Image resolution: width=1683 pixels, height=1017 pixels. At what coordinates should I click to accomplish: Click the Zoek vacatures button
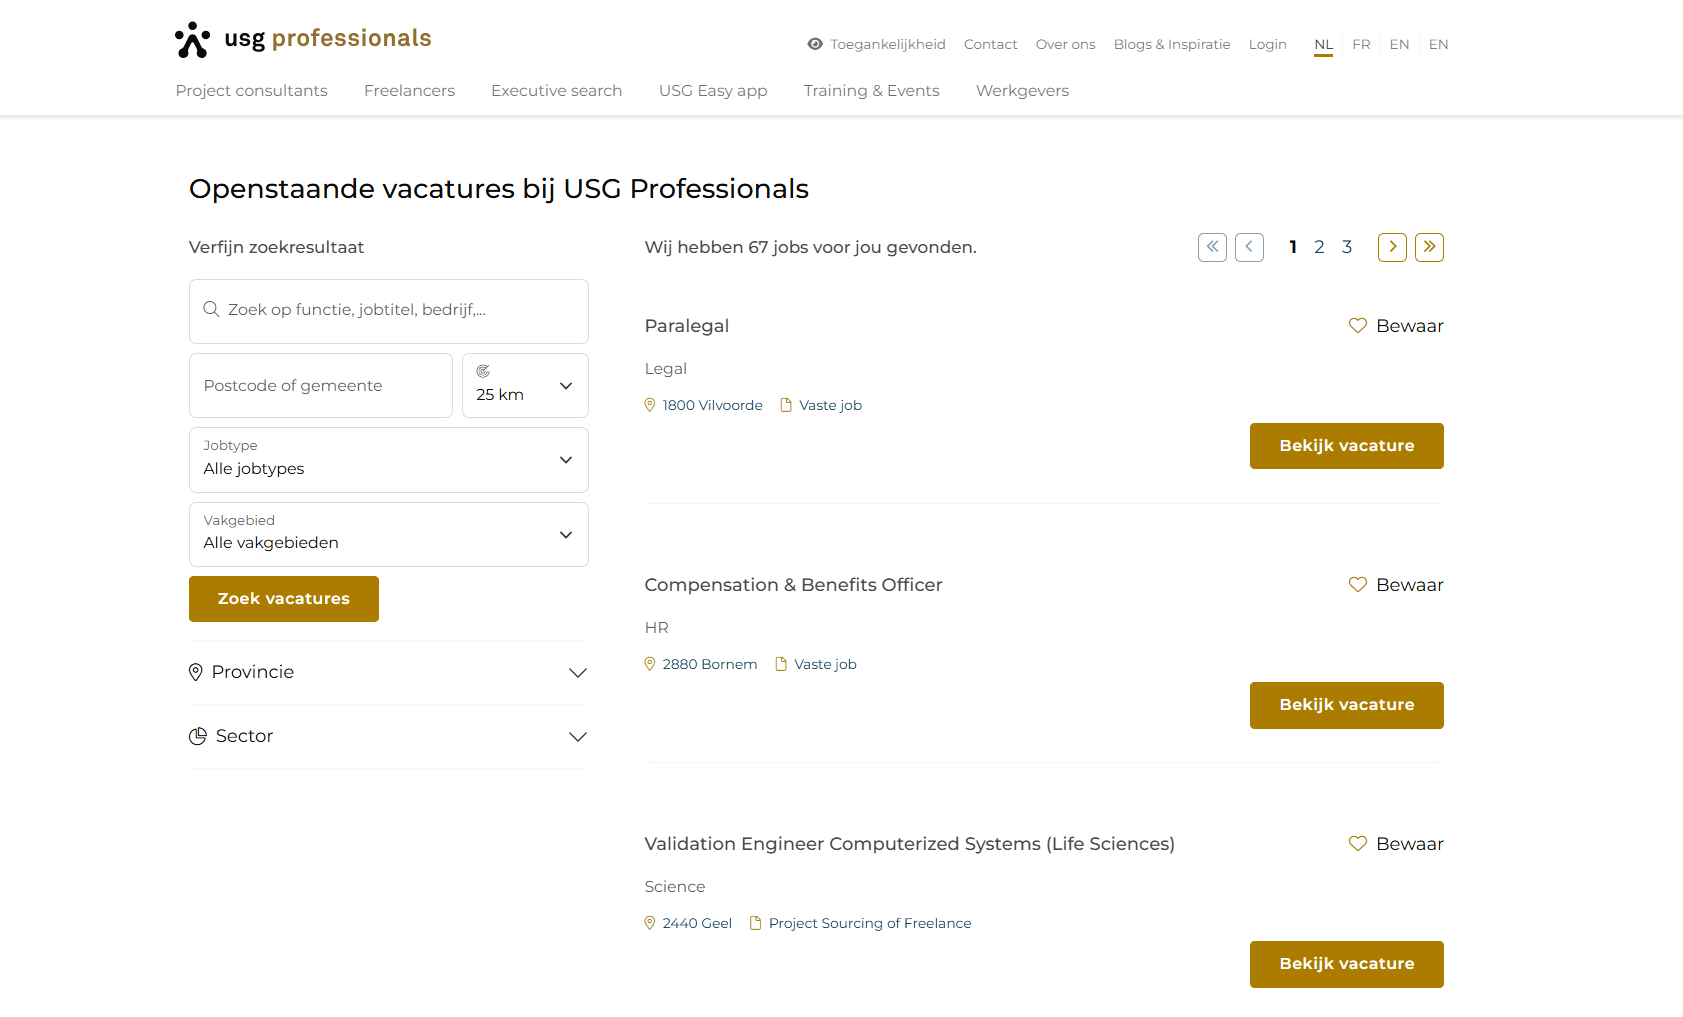click(283, 598)
